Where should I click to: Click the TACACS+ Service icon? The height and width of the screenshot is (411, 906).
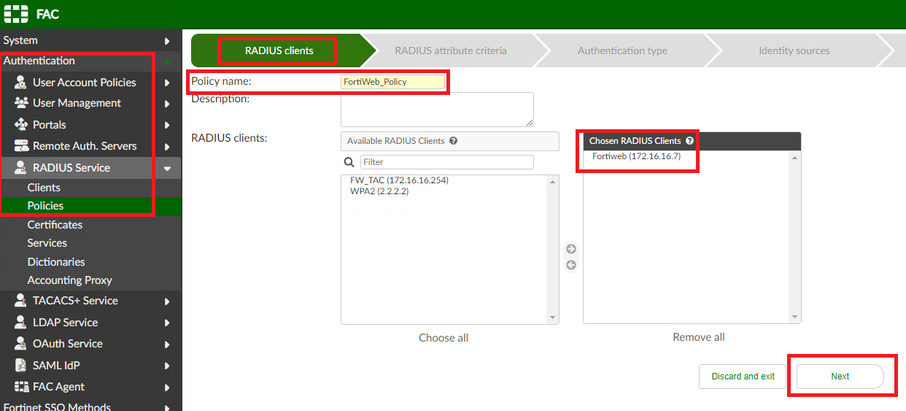[x=21, y=301]
